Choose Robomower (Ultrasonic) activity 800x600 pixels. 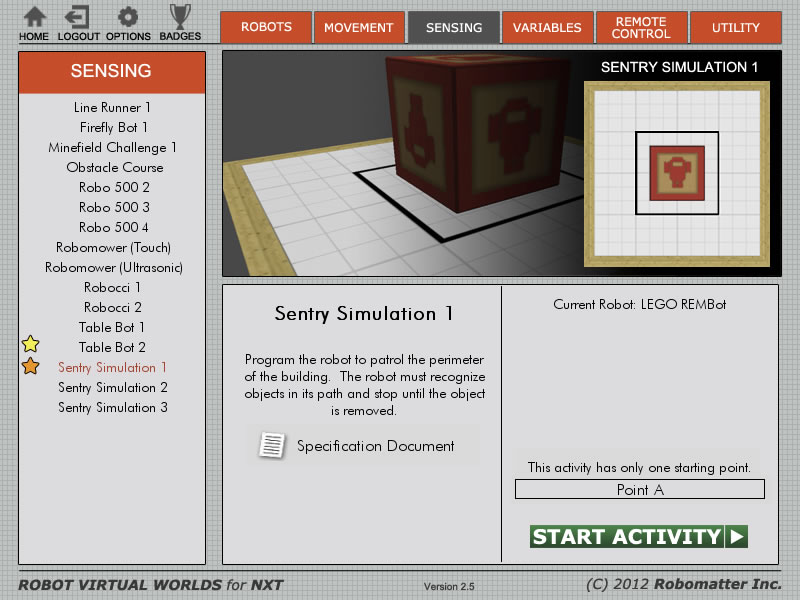click(114, 267)
